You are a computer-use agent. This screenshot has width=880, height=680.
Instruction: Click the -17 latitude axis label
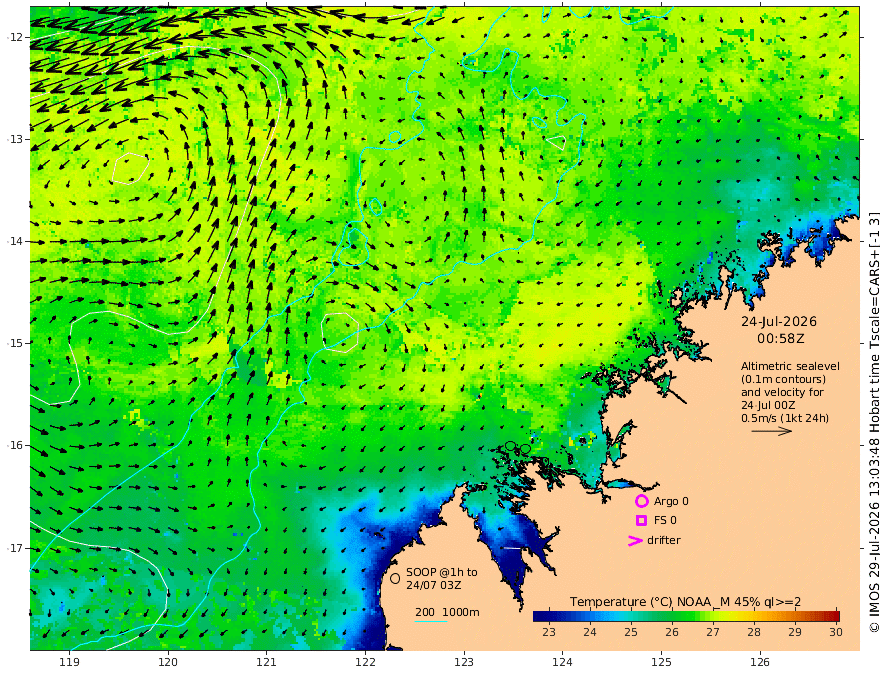point(15,548)
